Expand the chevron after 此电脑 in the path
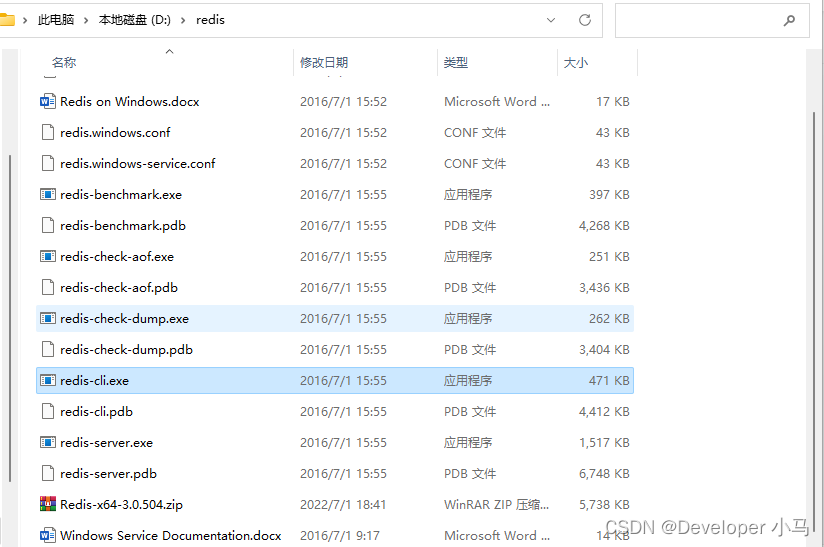Image resolution: width=824 pixels, height=547 pixels. (x=85, y=20)
